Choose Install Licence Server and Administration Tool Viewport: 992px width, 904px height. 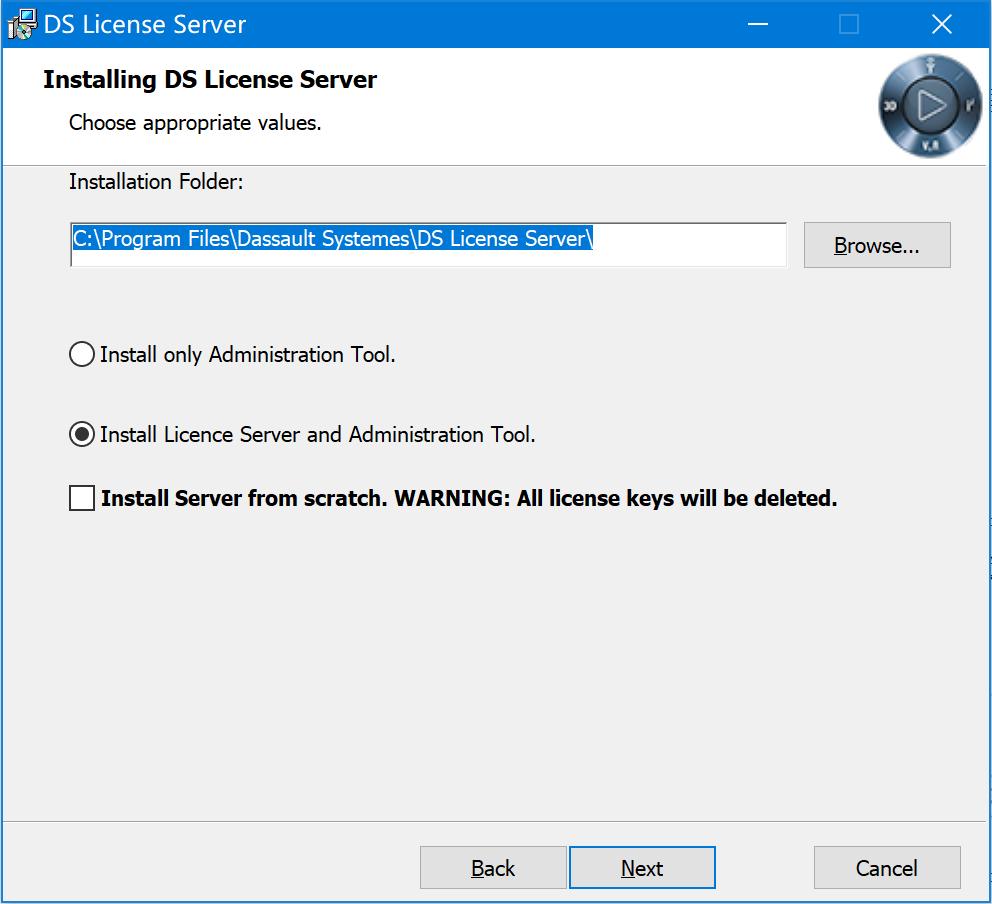click(82, 434)
